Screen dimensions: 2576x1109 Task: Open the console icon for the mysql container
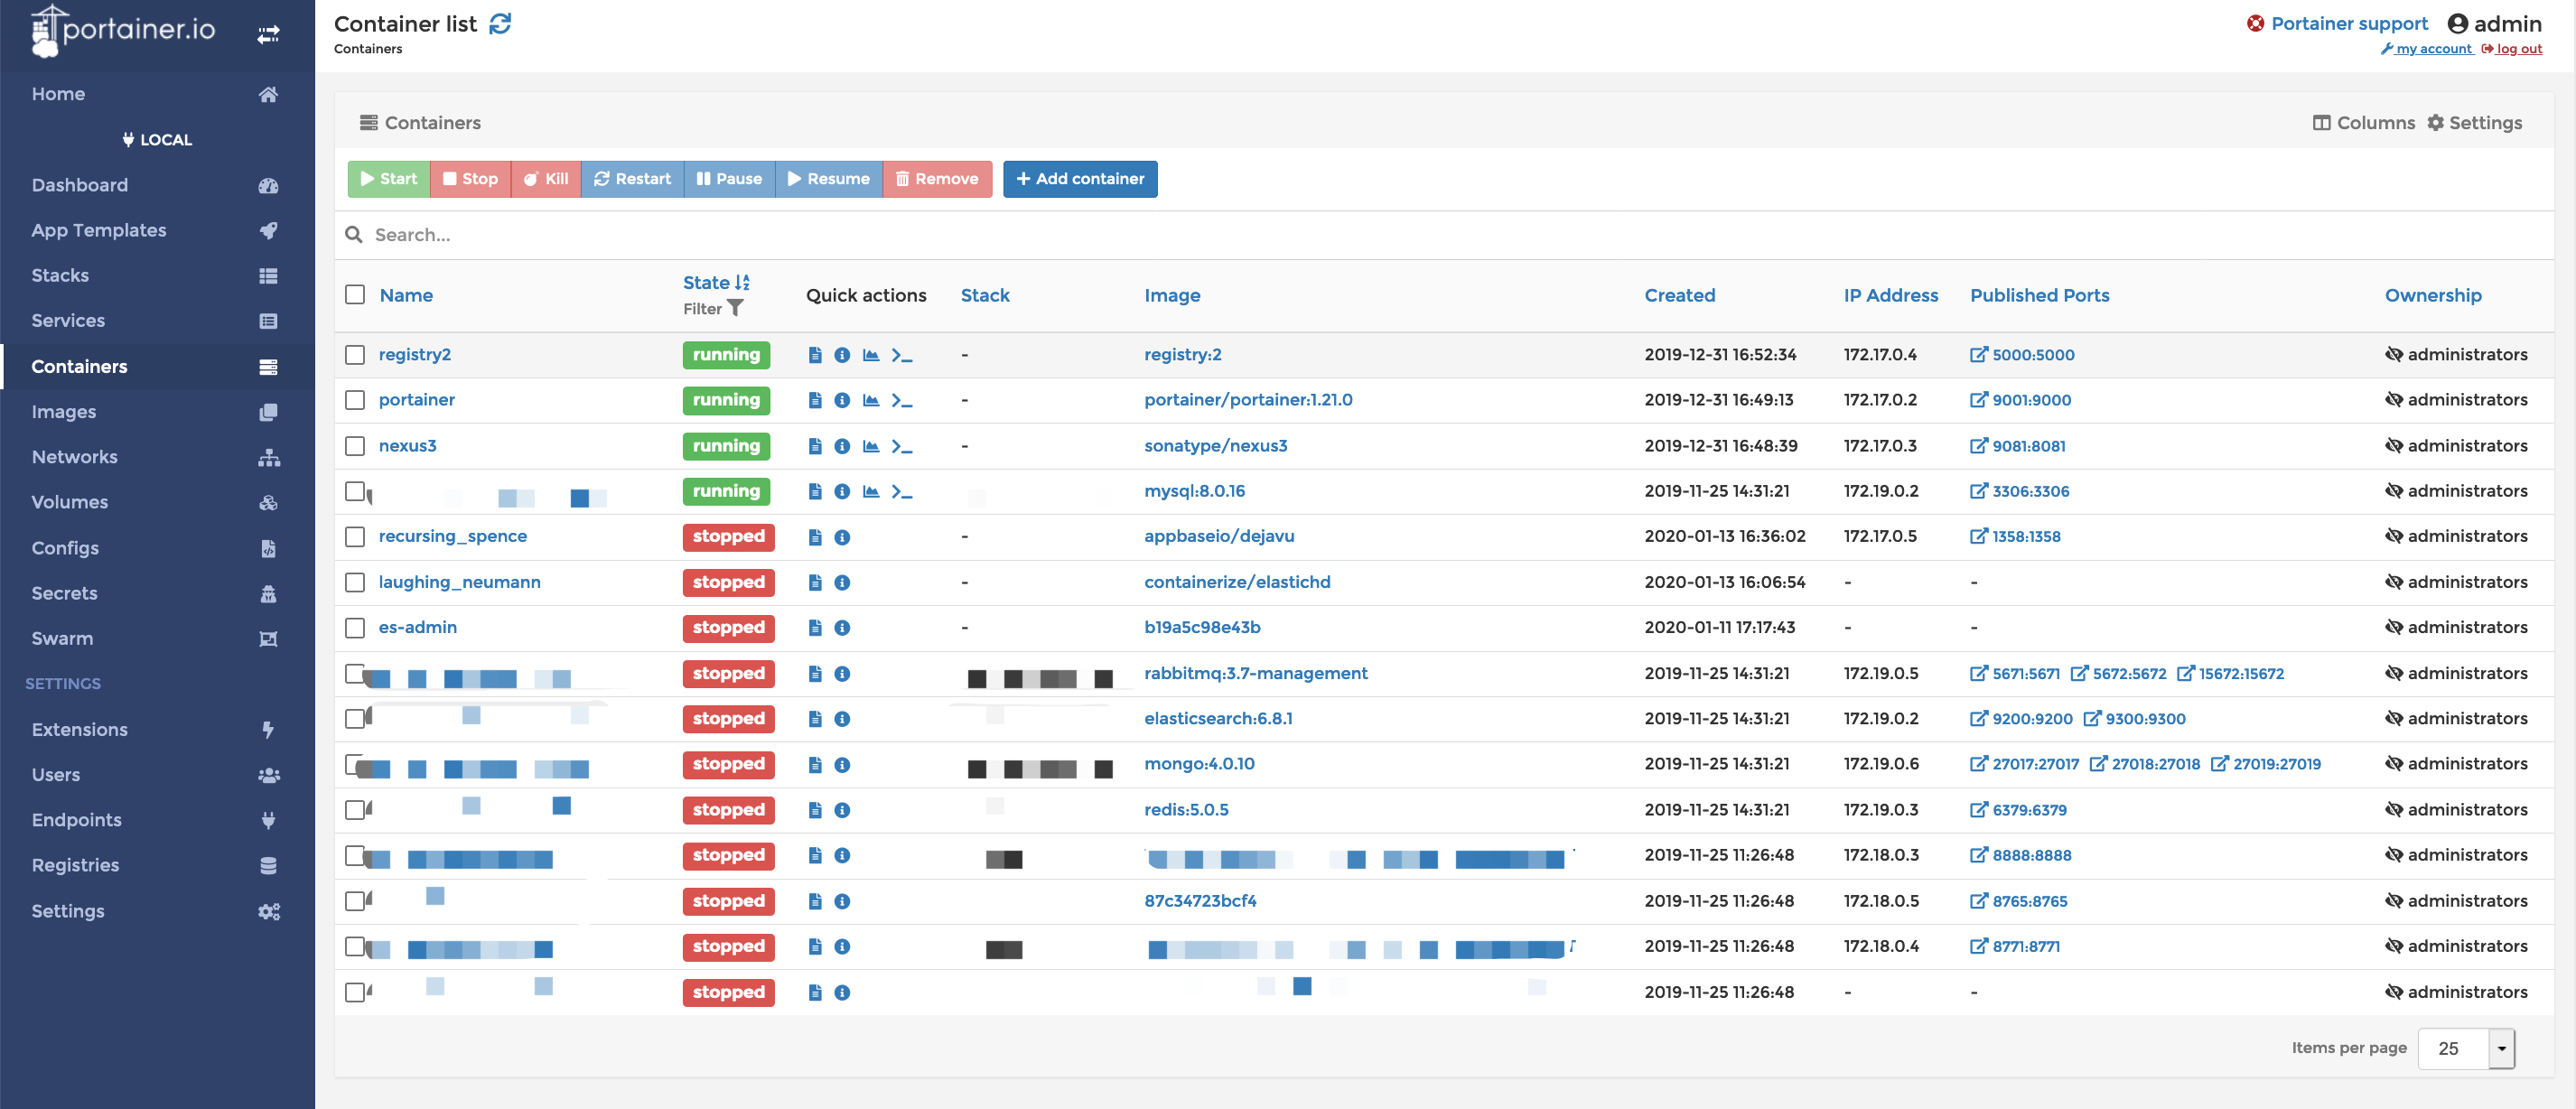901,491
